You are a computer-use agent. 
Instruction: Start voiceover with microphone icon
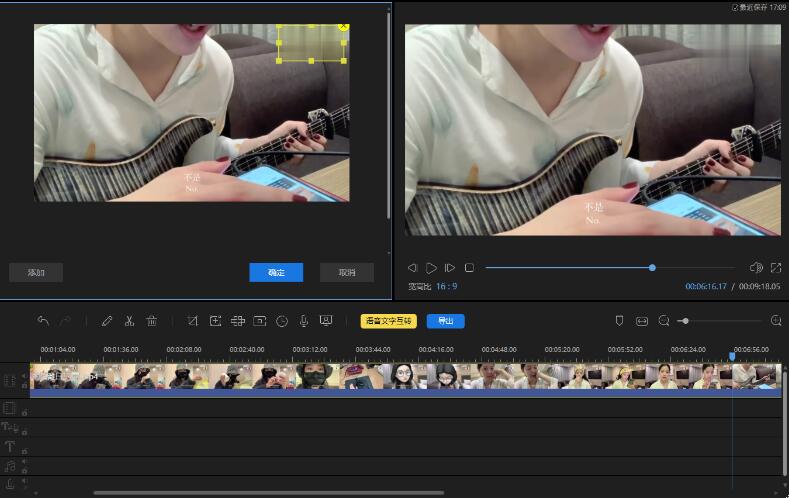click(304, 321)
